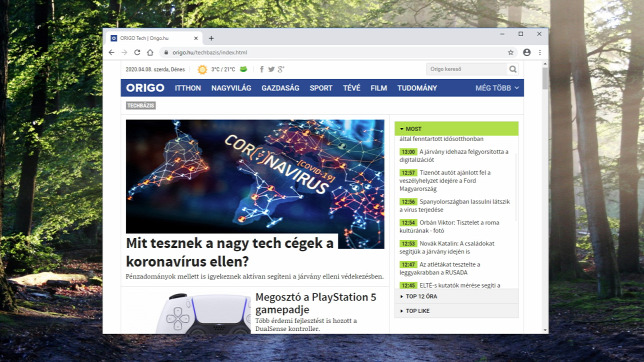Collapse the MOST news panel
The image size is (644, 362).
(x=456, y=129)
